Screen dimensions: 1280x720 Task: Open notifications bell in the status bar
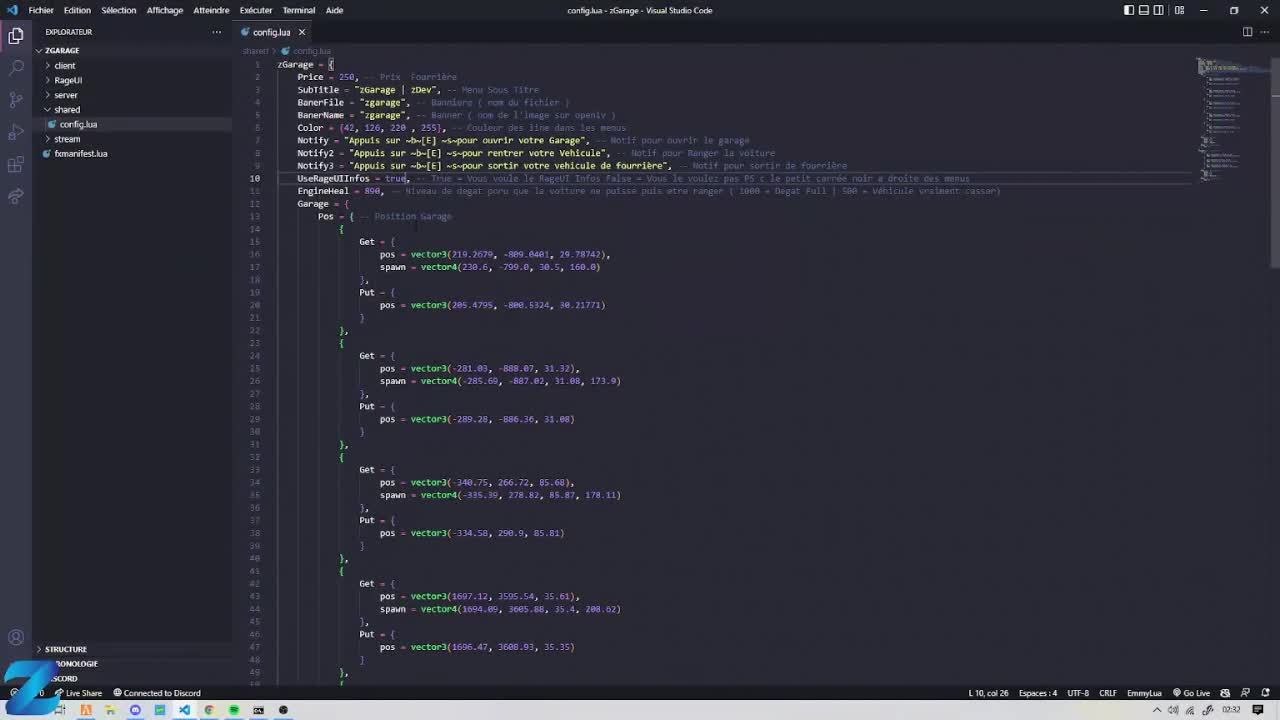1264,693
